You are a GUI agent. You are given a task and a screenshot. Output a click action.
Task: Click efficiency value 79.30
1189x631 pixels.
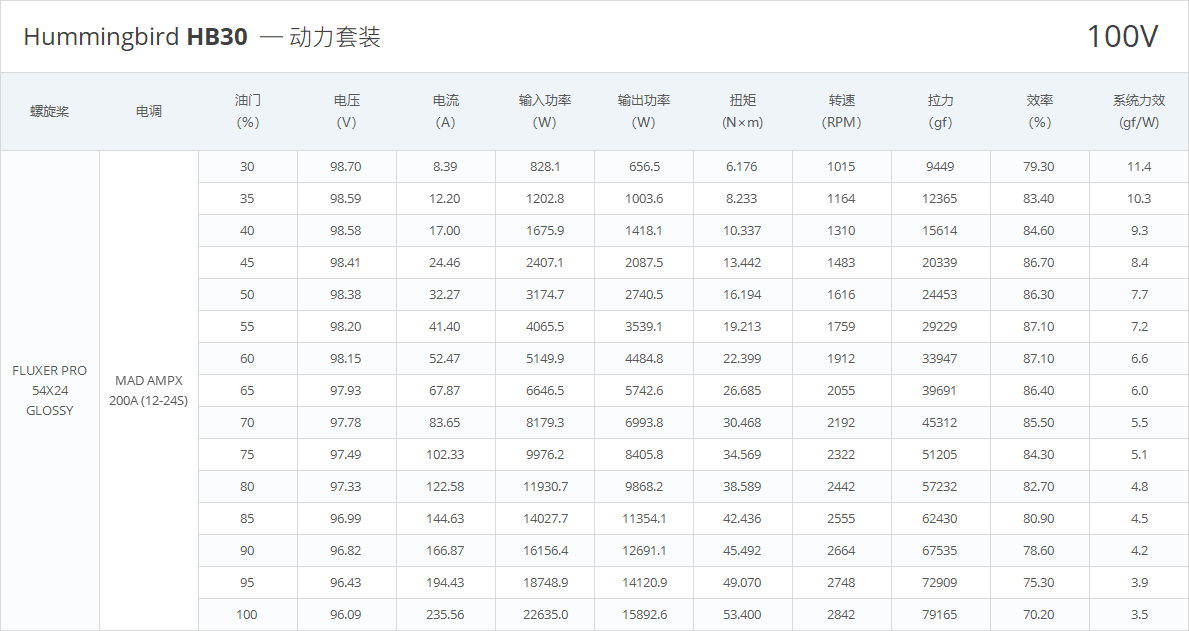coord(1039,167)
